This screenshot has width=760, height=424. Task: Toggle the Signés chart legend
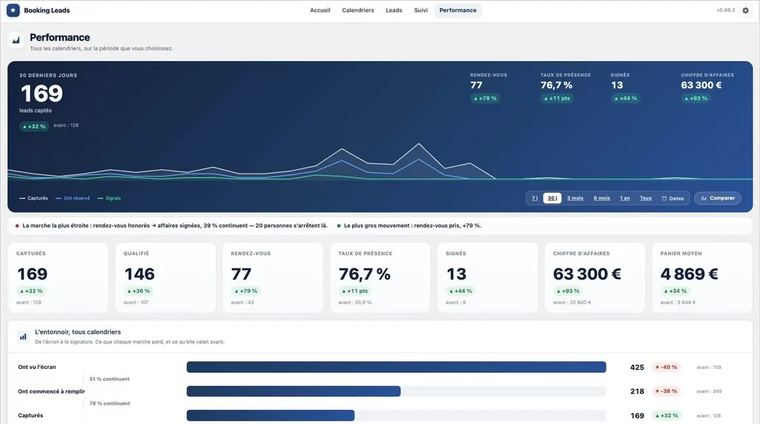click(109, 198)
